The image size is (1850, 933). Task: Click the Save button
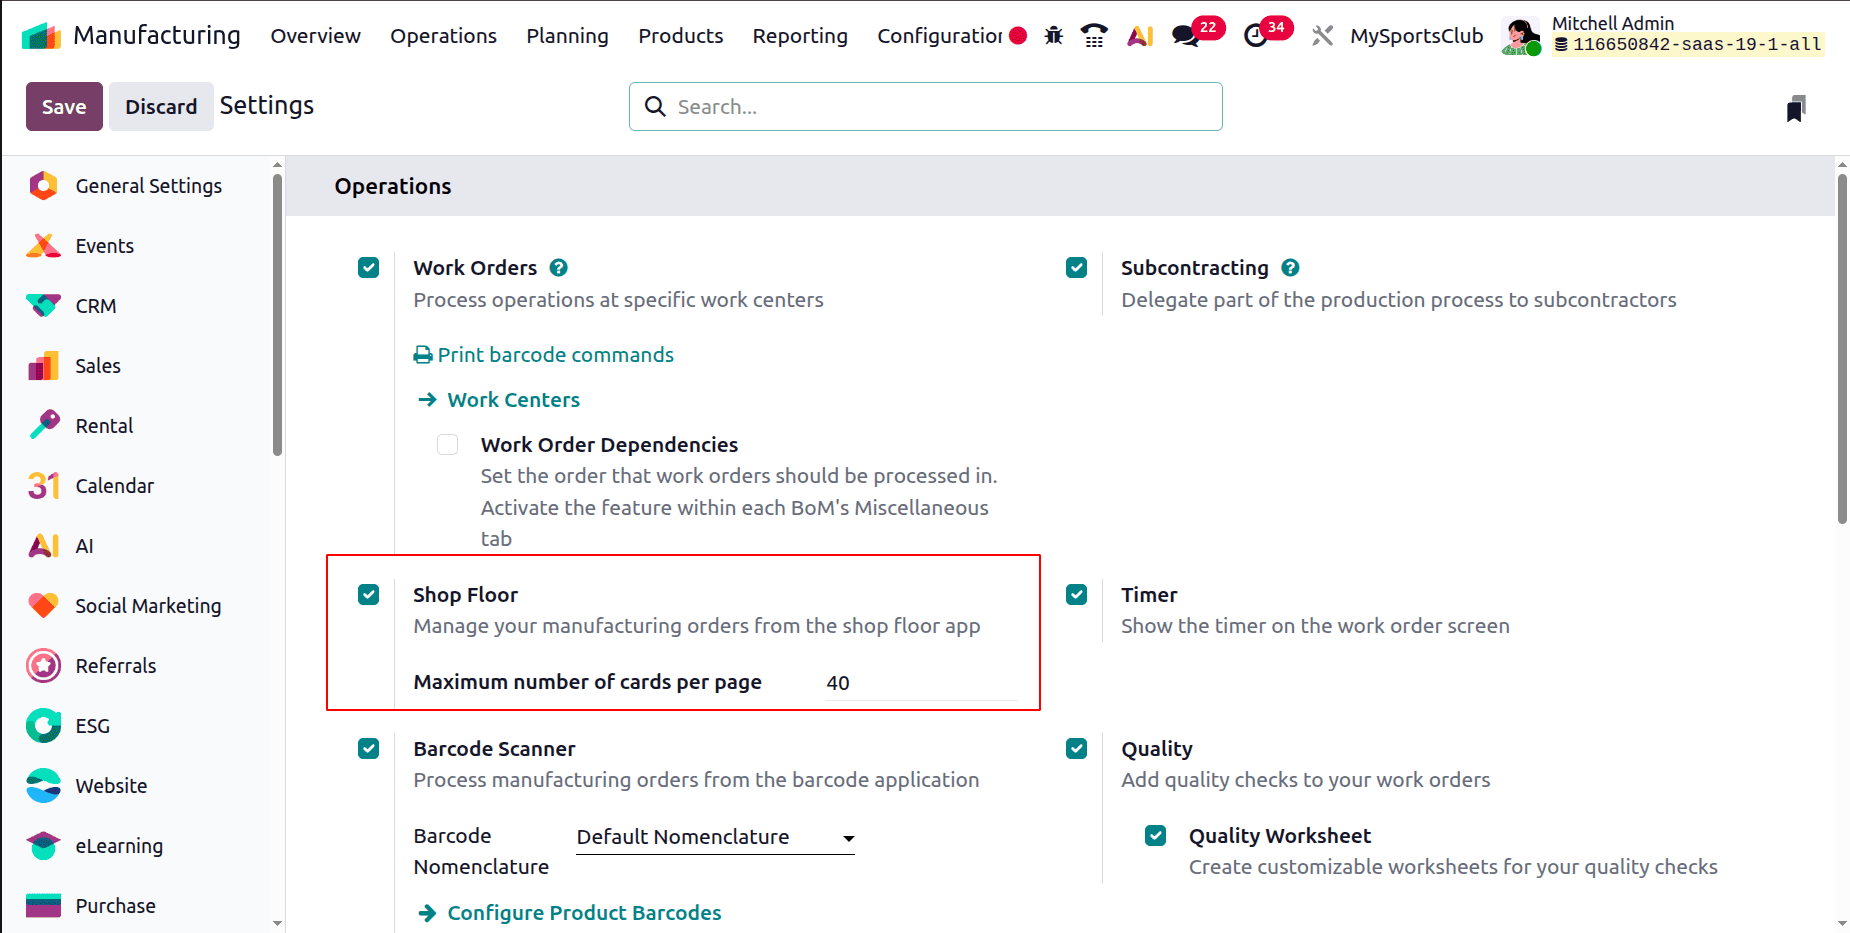tap(64, 107)
